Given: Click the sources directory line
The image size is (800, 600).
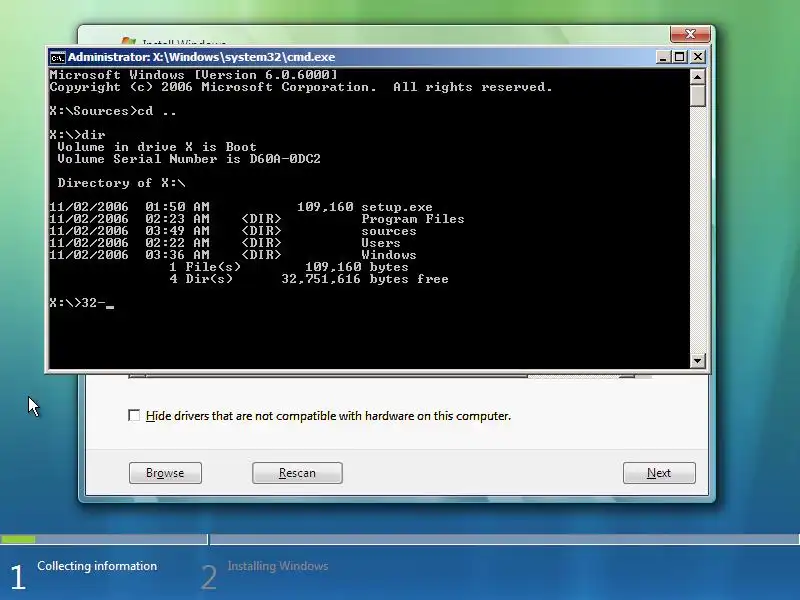Looking at the screenshot, I should (x=233, y=231).
